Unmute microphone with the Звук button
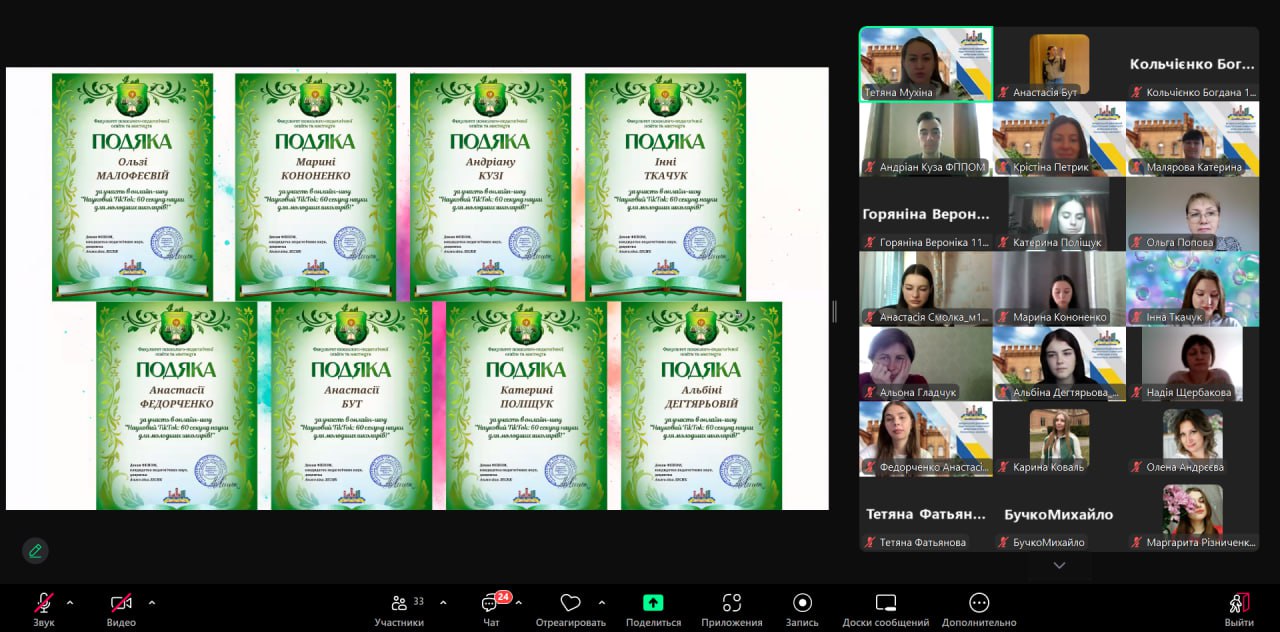 click(x=43, y=608)
